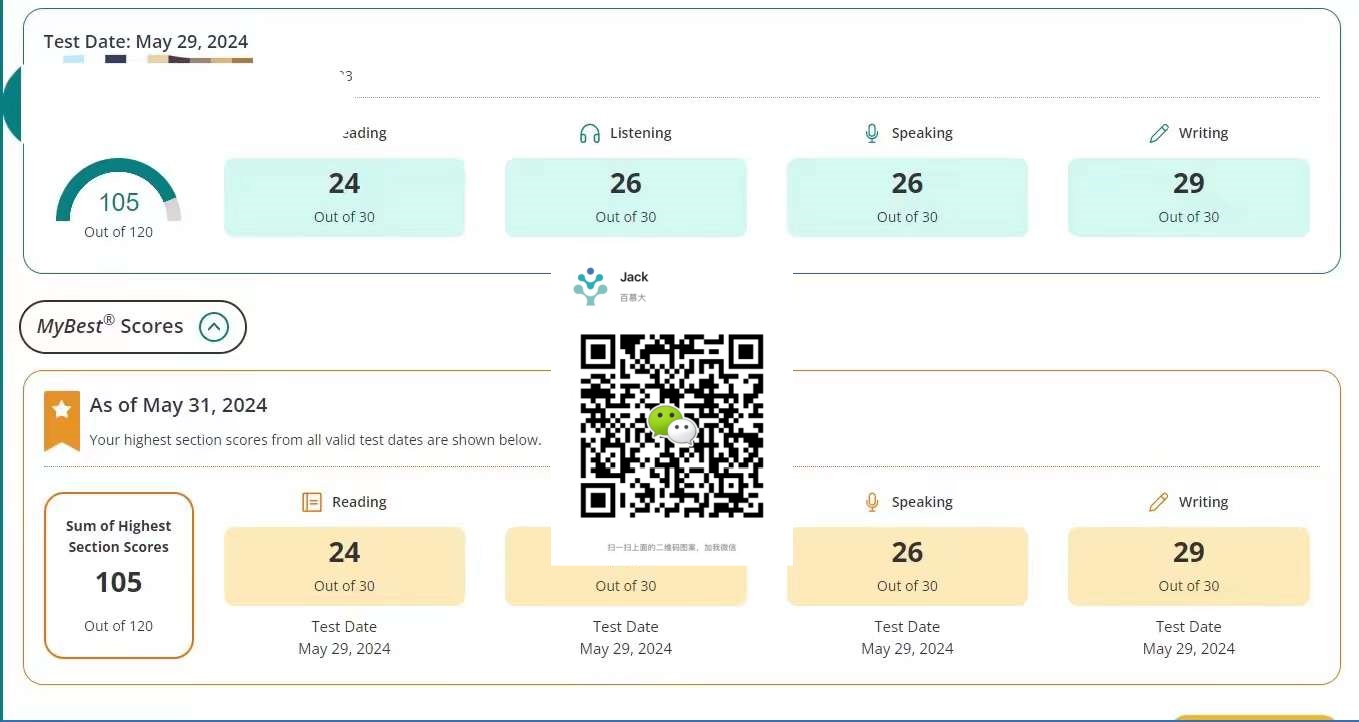Screen dimensions: 1359x722
Task: Click the 'As of May 31, 2024' heading
Action: (179, 405)
